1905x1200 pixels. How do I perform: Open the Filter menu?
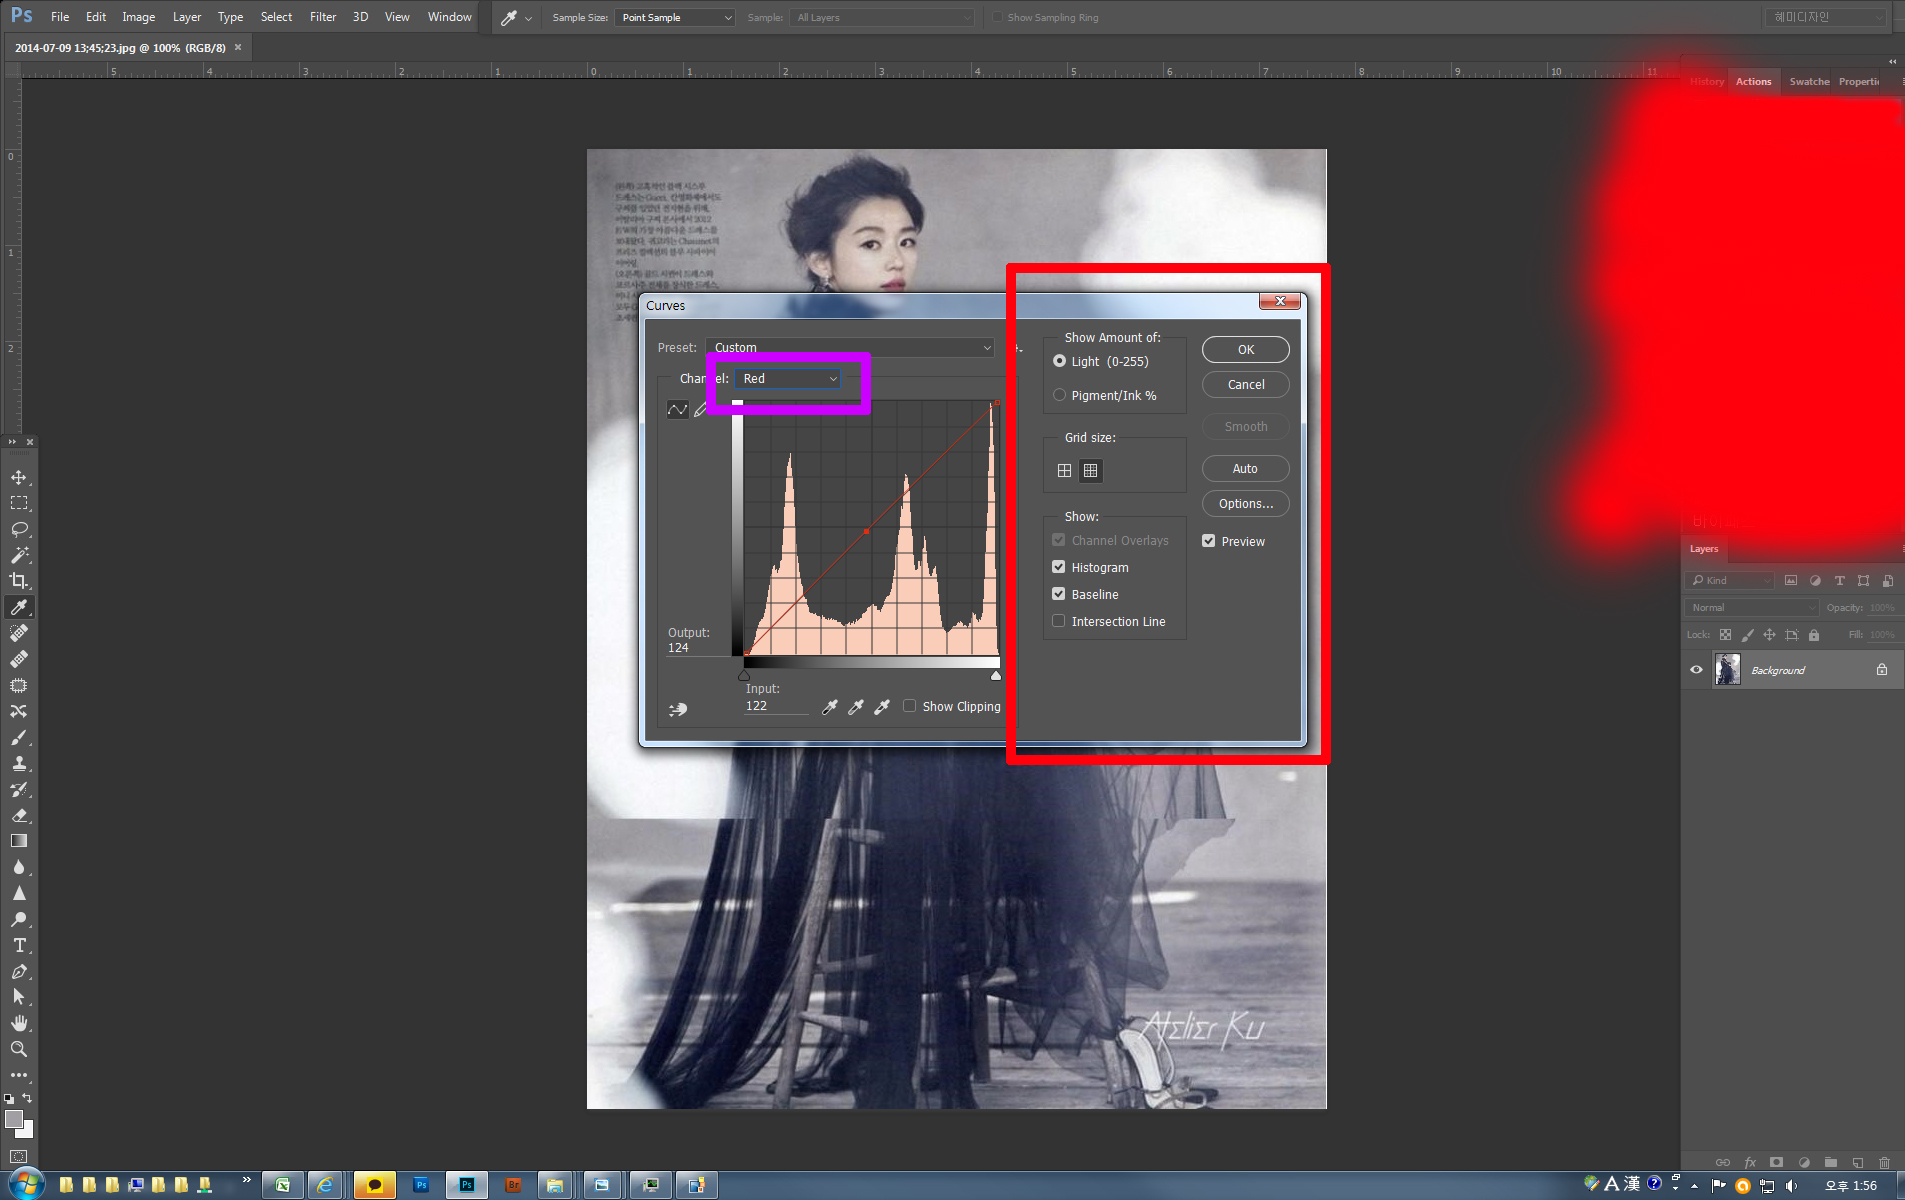click(322, 17)
